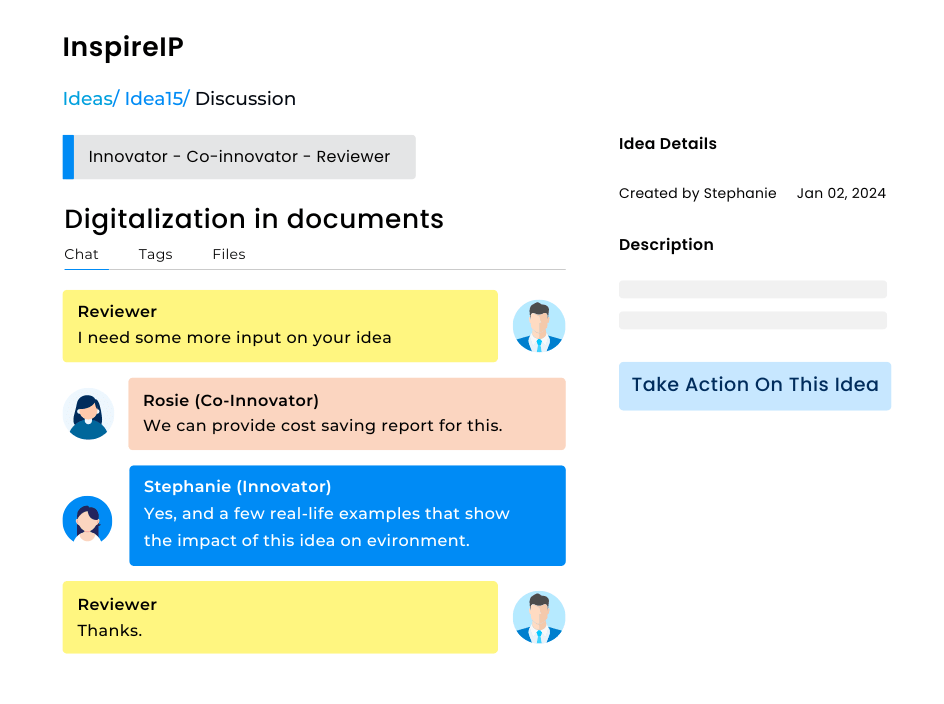Go to Ideas in the breadcrumb
This screenshot has width=944, height=704.
pos(90,99)
